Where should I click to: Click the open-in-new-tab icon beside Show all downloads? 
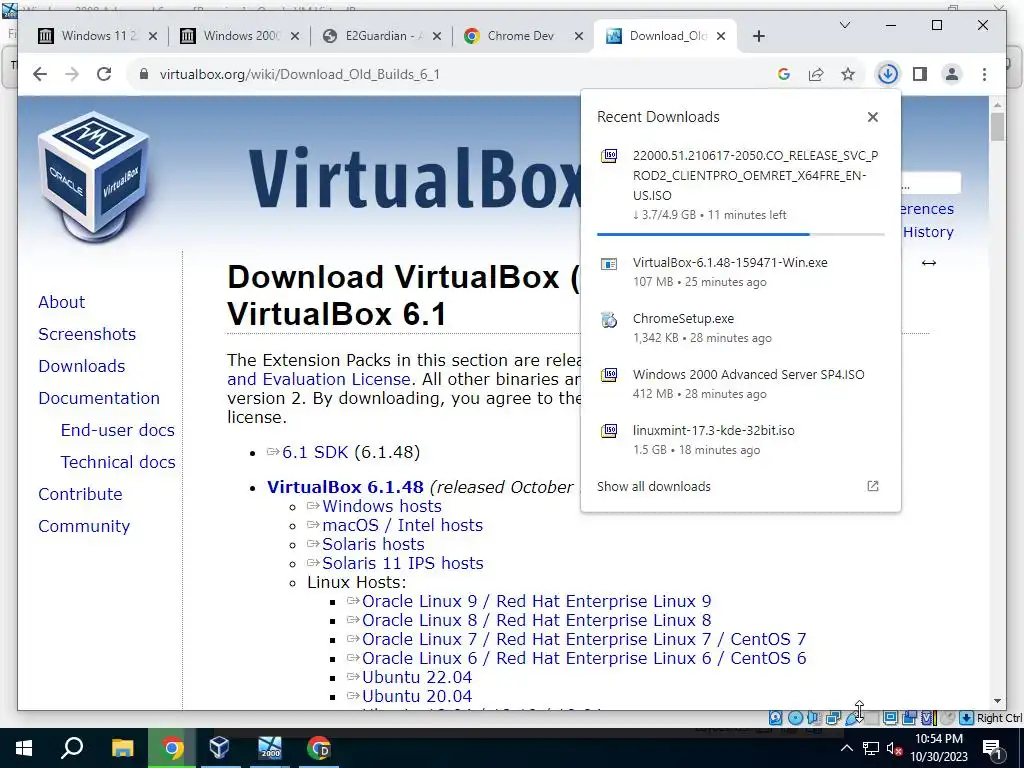click(x=872, y=486)
